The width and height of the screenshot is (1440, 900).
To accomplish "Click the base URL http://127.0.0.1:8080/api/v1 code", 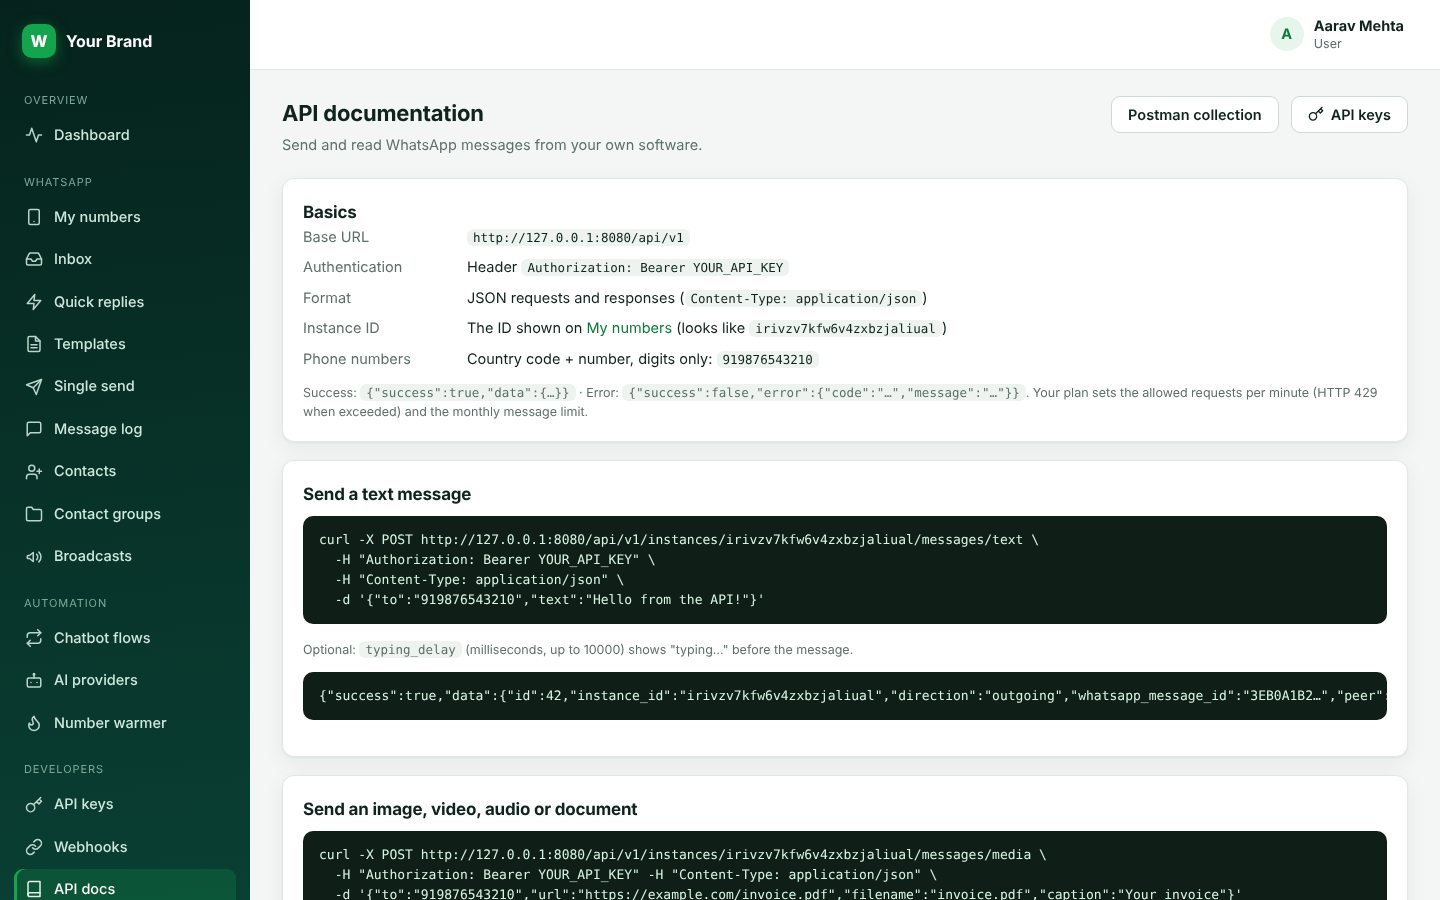I will [x=578, y=238].
